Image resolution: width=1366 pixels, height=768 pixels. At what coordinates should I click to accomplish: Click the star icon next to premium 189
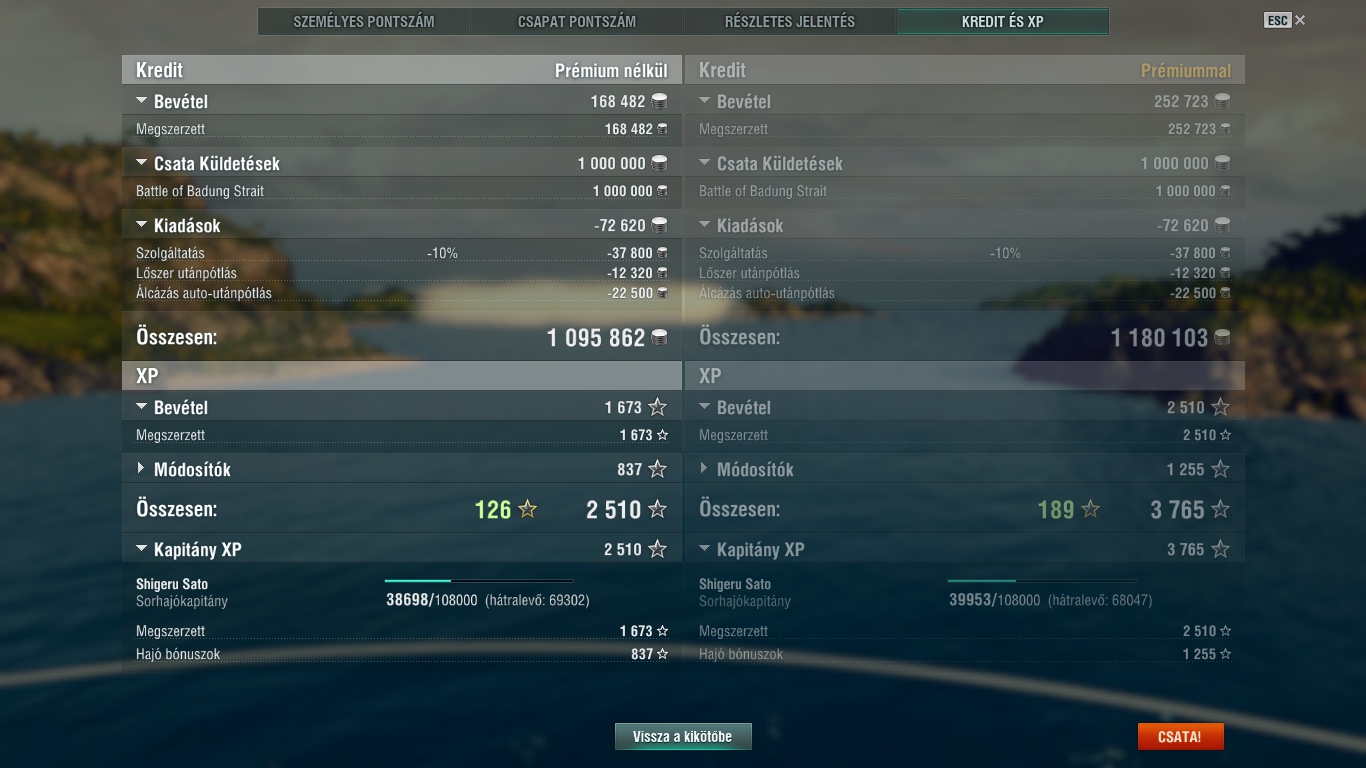1091,510
